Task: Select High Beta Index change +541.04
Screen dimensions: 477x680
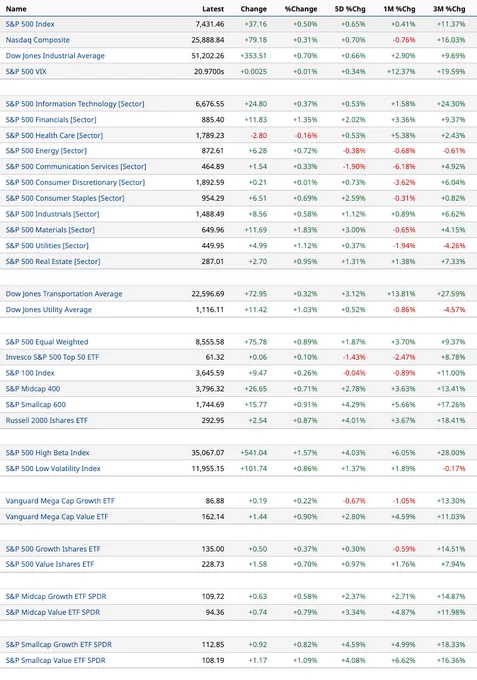Action: click(254, 453)
